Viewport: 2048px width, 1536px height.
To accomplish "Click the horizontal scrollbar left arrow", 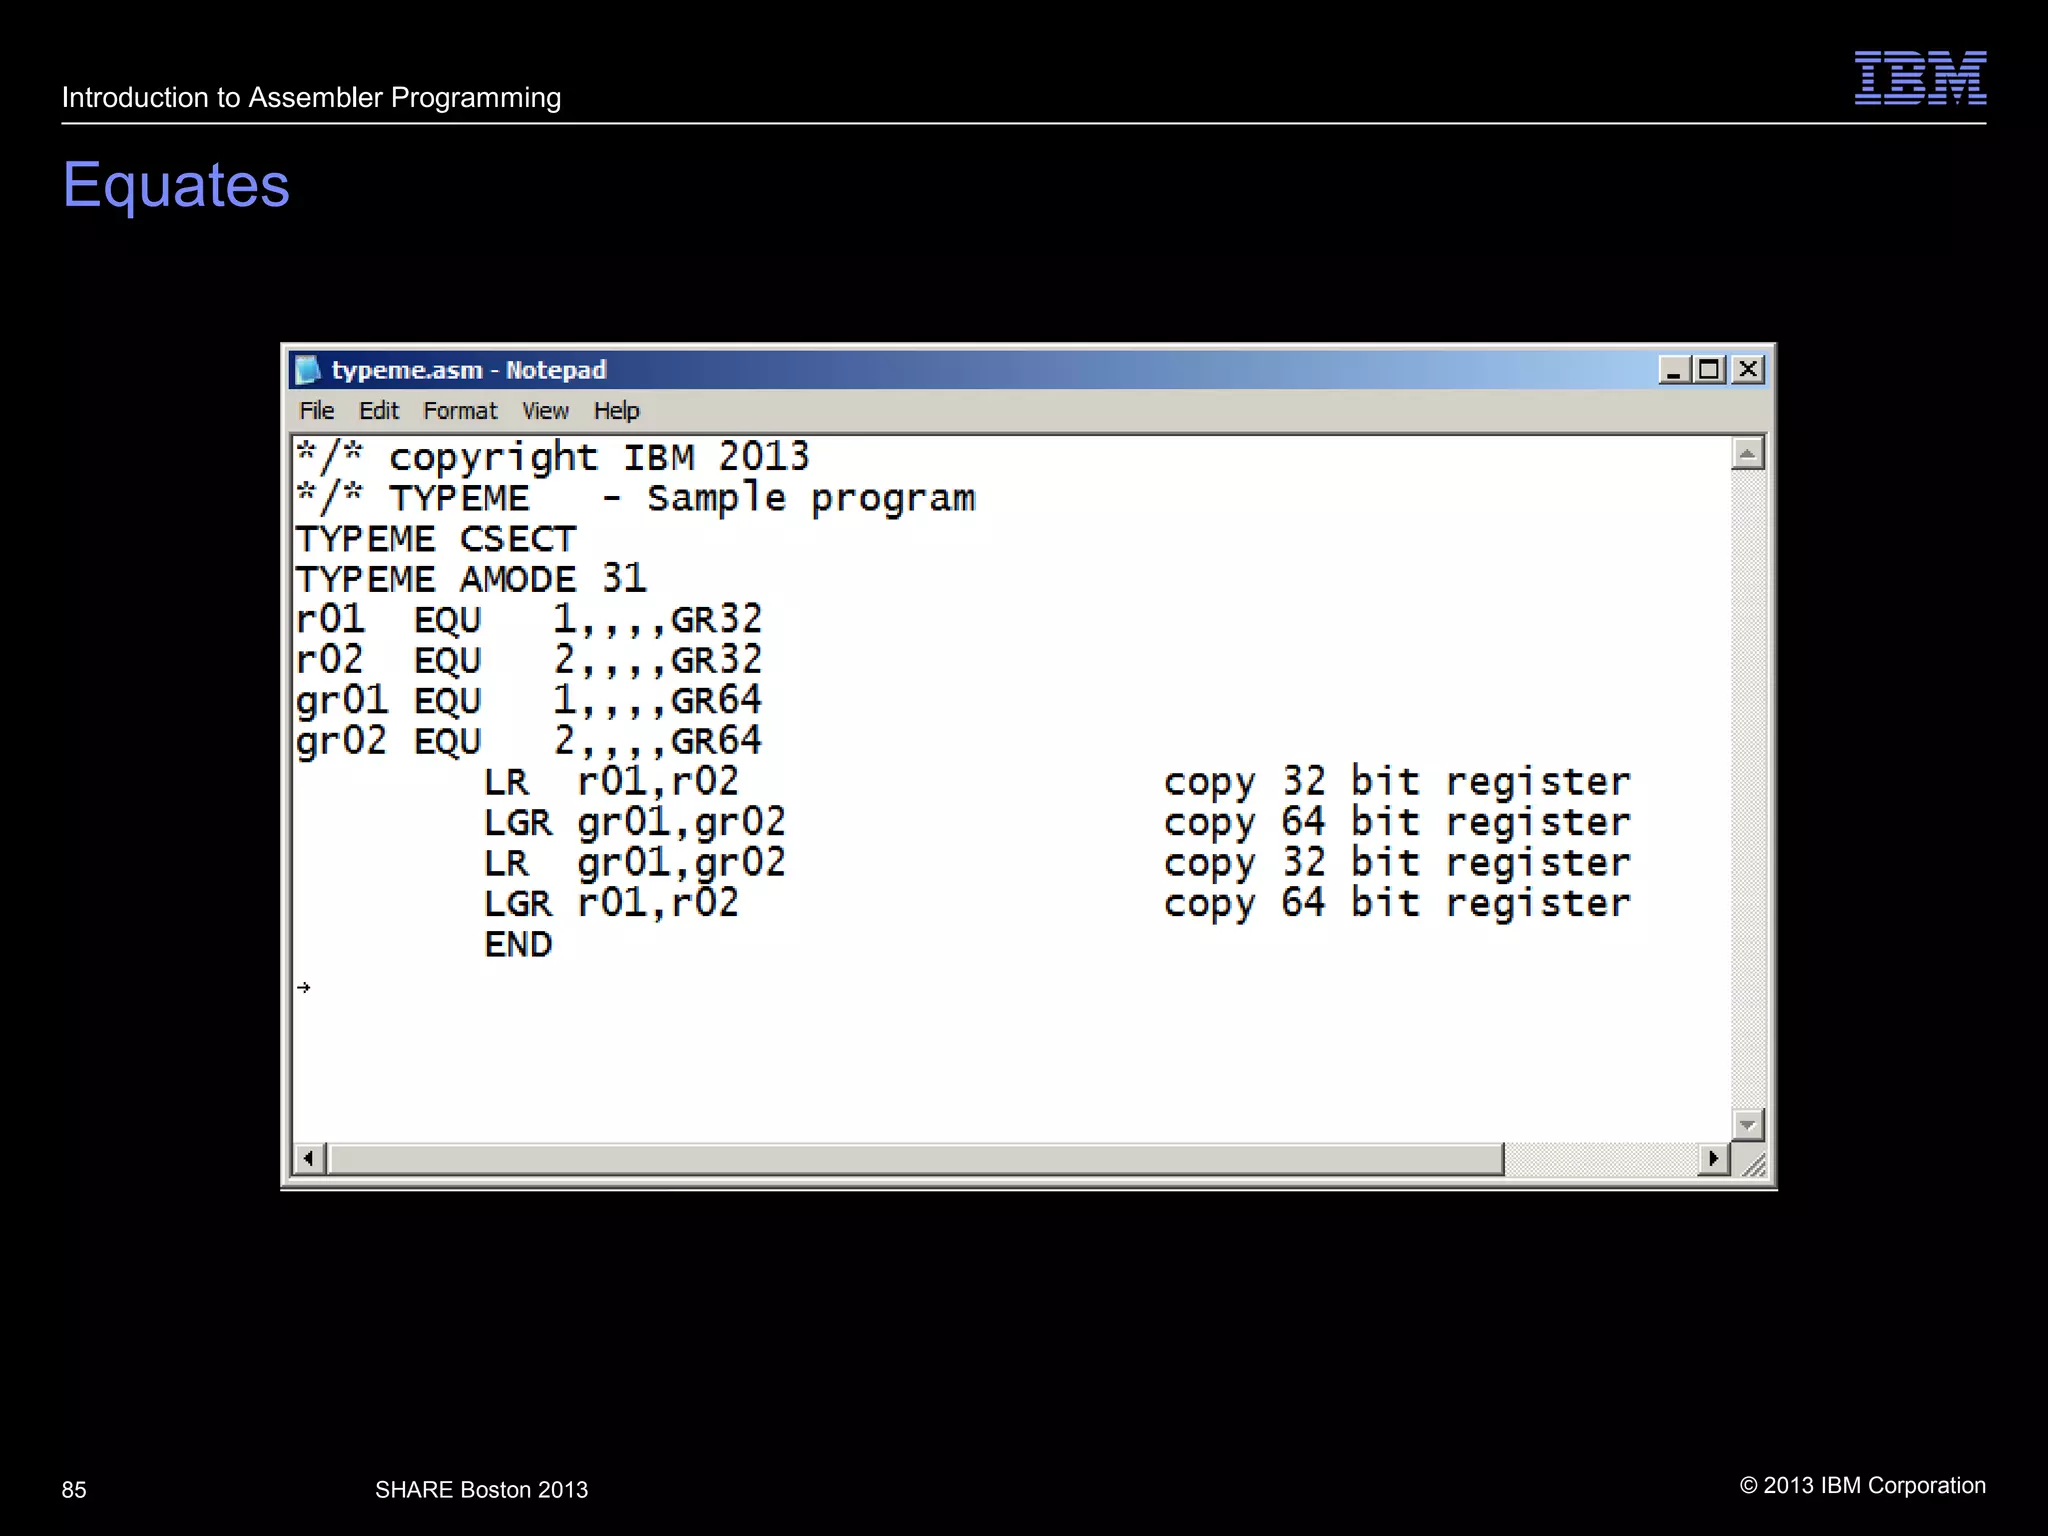I will point(309,1159).
